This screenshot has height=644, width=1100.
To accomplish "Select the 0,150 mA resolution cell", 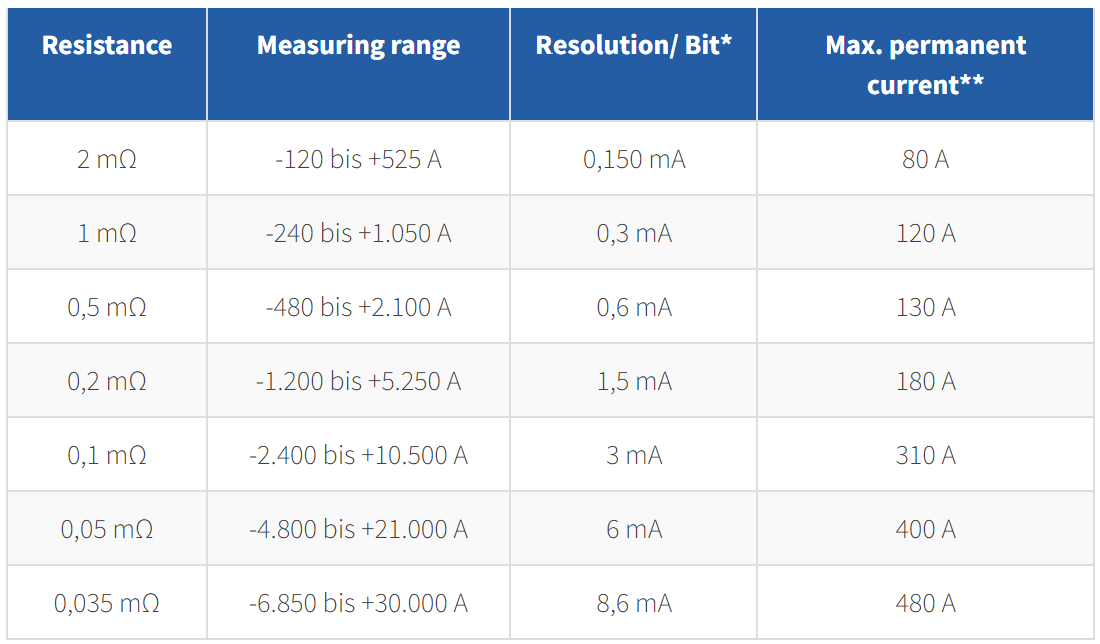I will [633, 159].
